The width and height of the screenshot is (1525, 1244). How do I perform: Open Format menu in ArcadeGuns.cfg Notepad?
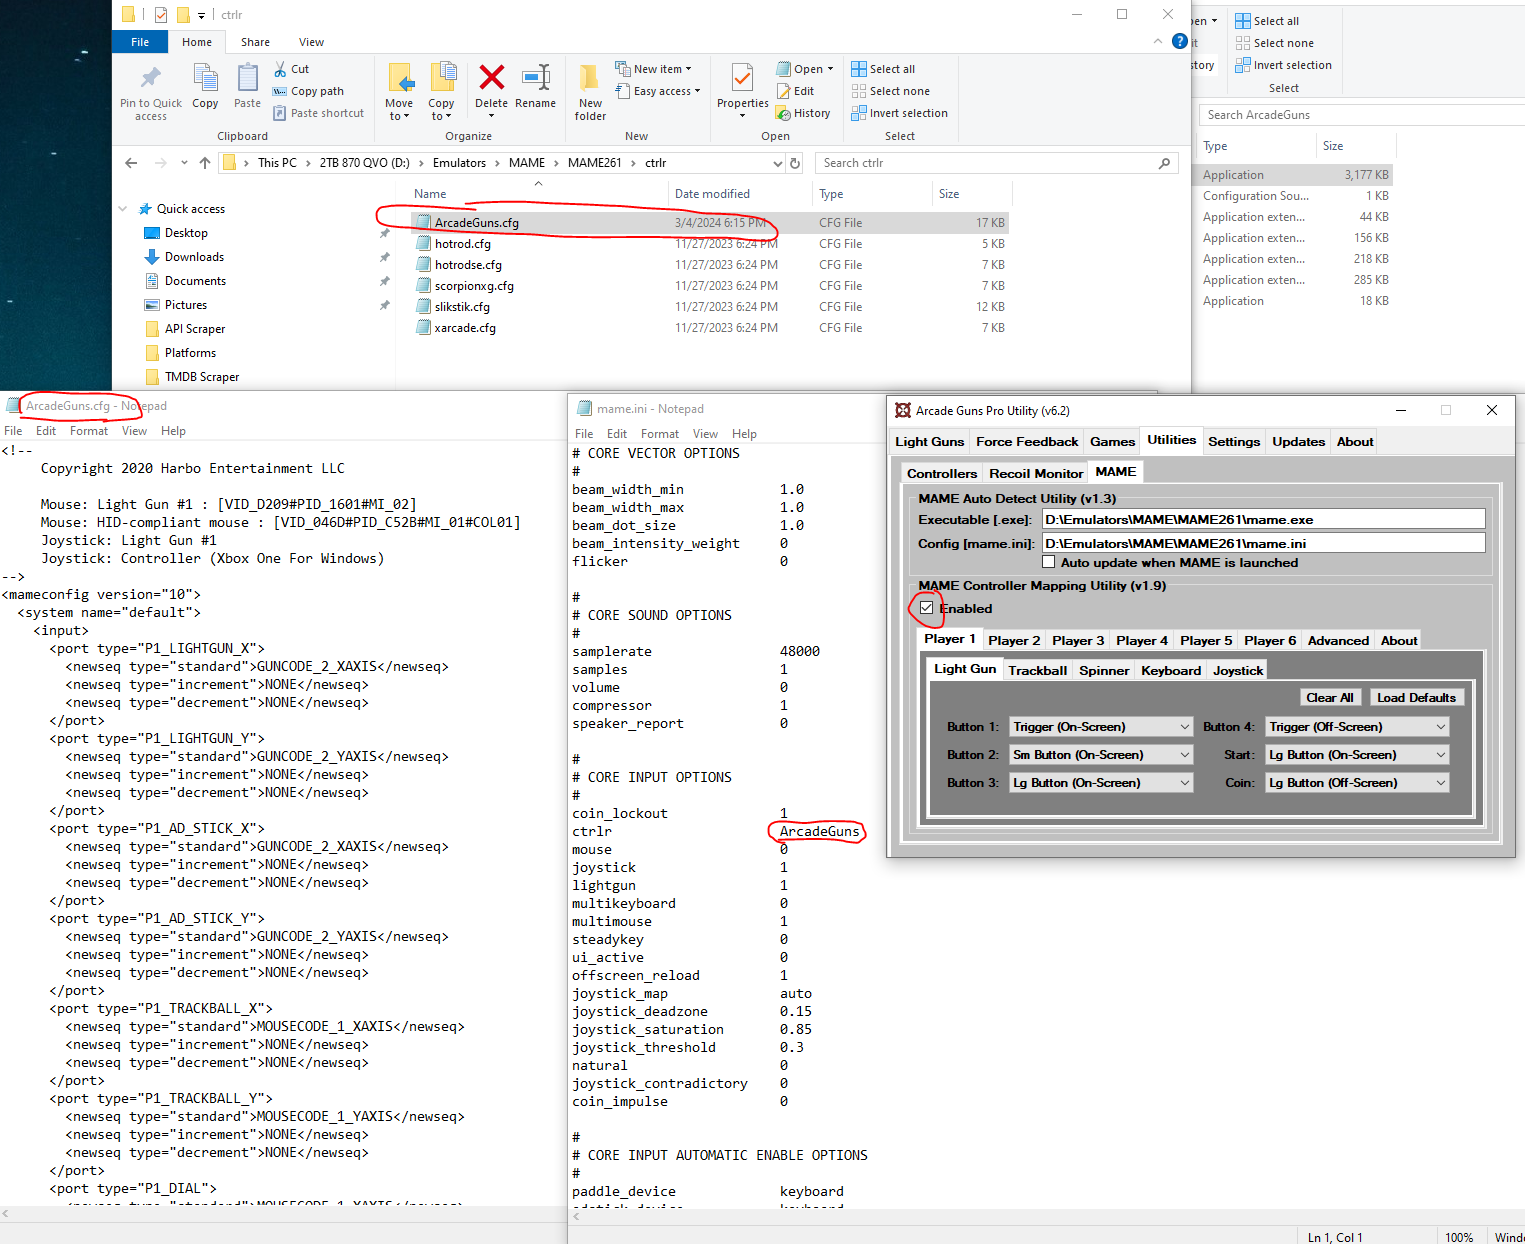click(89, 431)
